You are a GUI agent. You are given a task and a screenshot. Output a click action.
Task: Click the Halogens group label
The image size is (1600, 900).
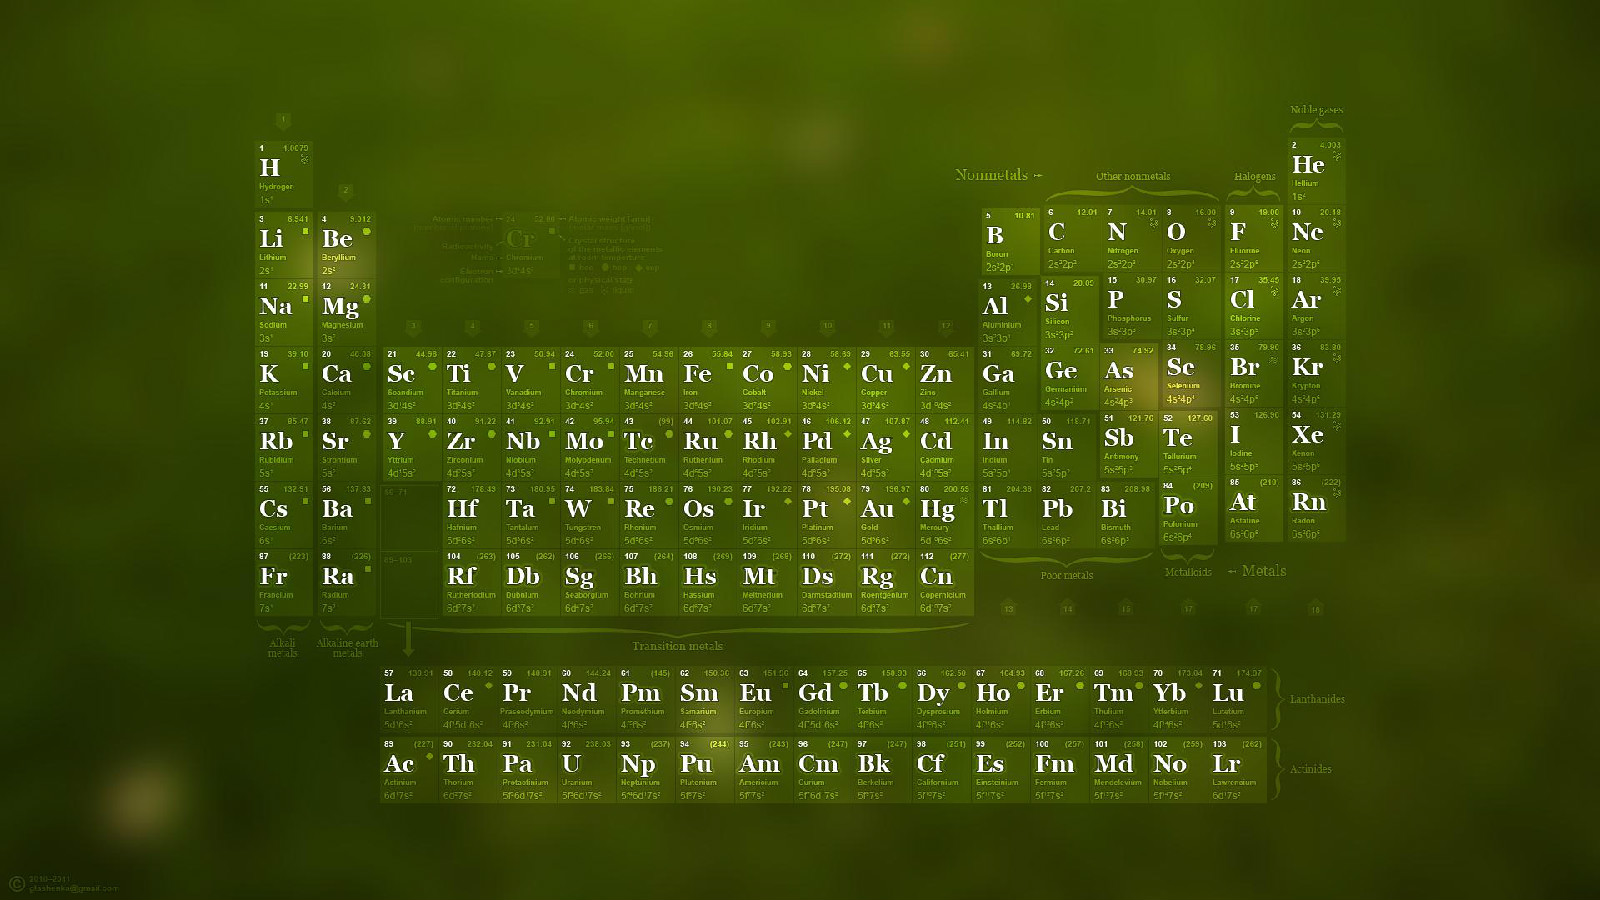[1254, 177]
